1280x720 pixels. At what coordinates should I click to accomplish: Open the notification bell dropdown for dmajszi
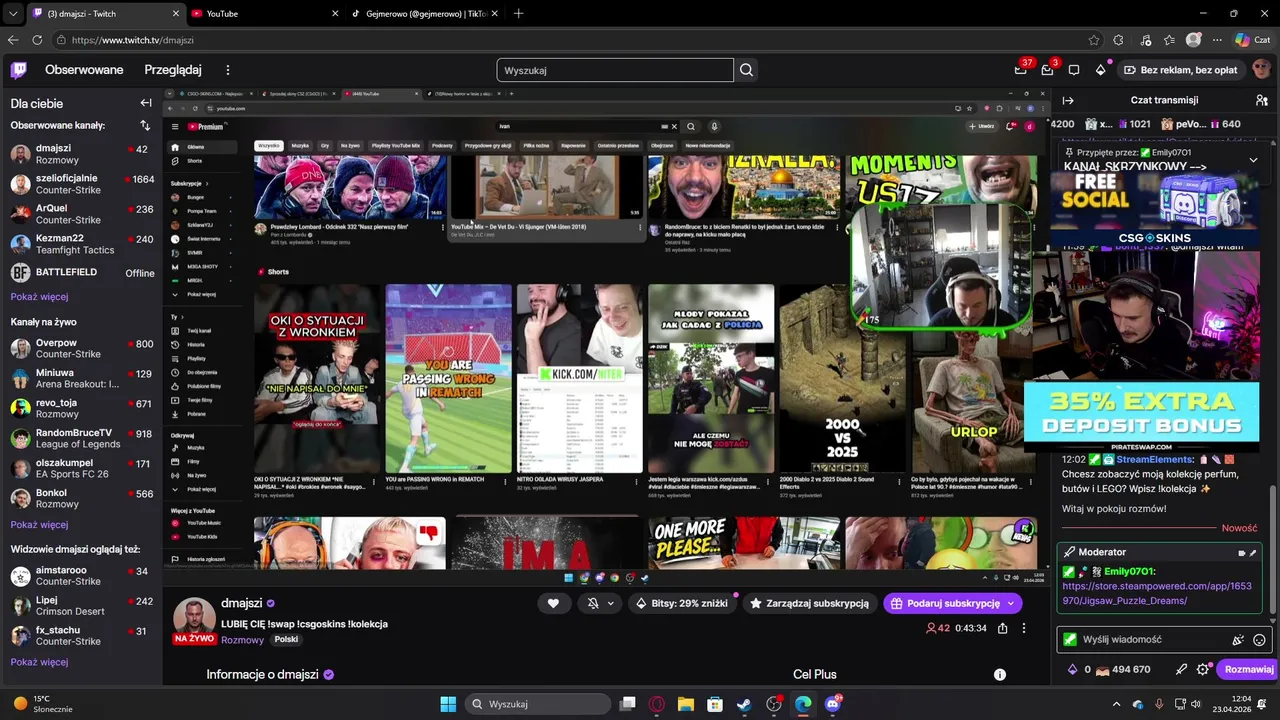point(600,603)
